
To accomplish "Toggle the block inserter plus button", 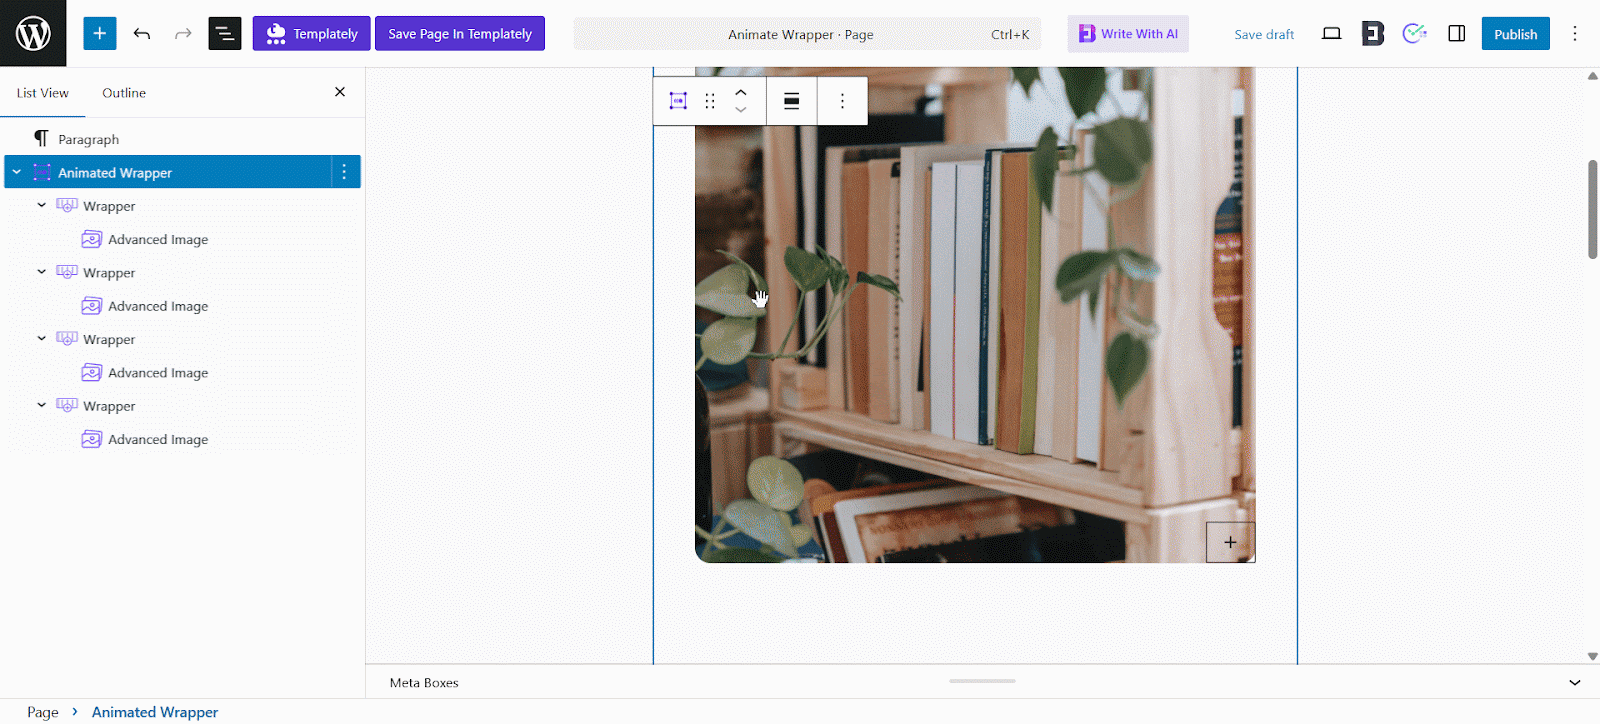I will pyautogui.click(x=100, y=33).
